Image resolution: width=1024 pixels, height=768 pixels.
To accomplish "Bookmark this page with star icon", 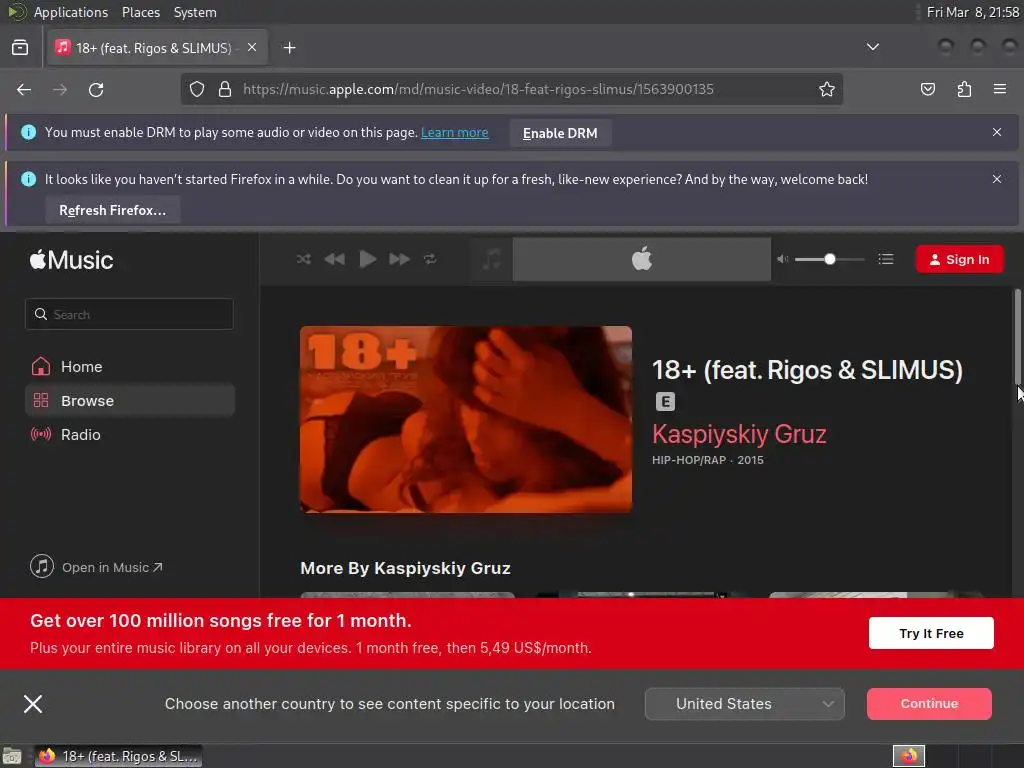I will coord(827,89).
